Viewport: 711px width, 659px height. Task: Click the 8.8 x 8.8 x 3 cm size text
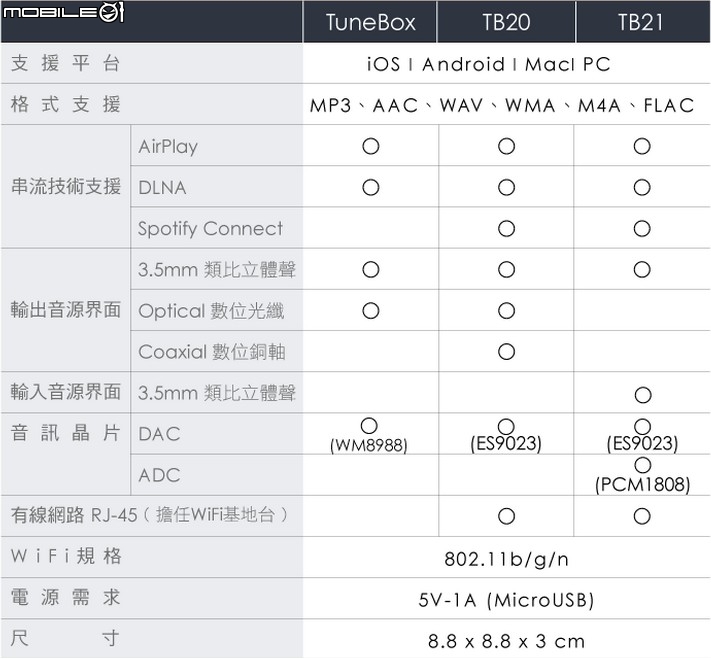click(x=506, y=641)
